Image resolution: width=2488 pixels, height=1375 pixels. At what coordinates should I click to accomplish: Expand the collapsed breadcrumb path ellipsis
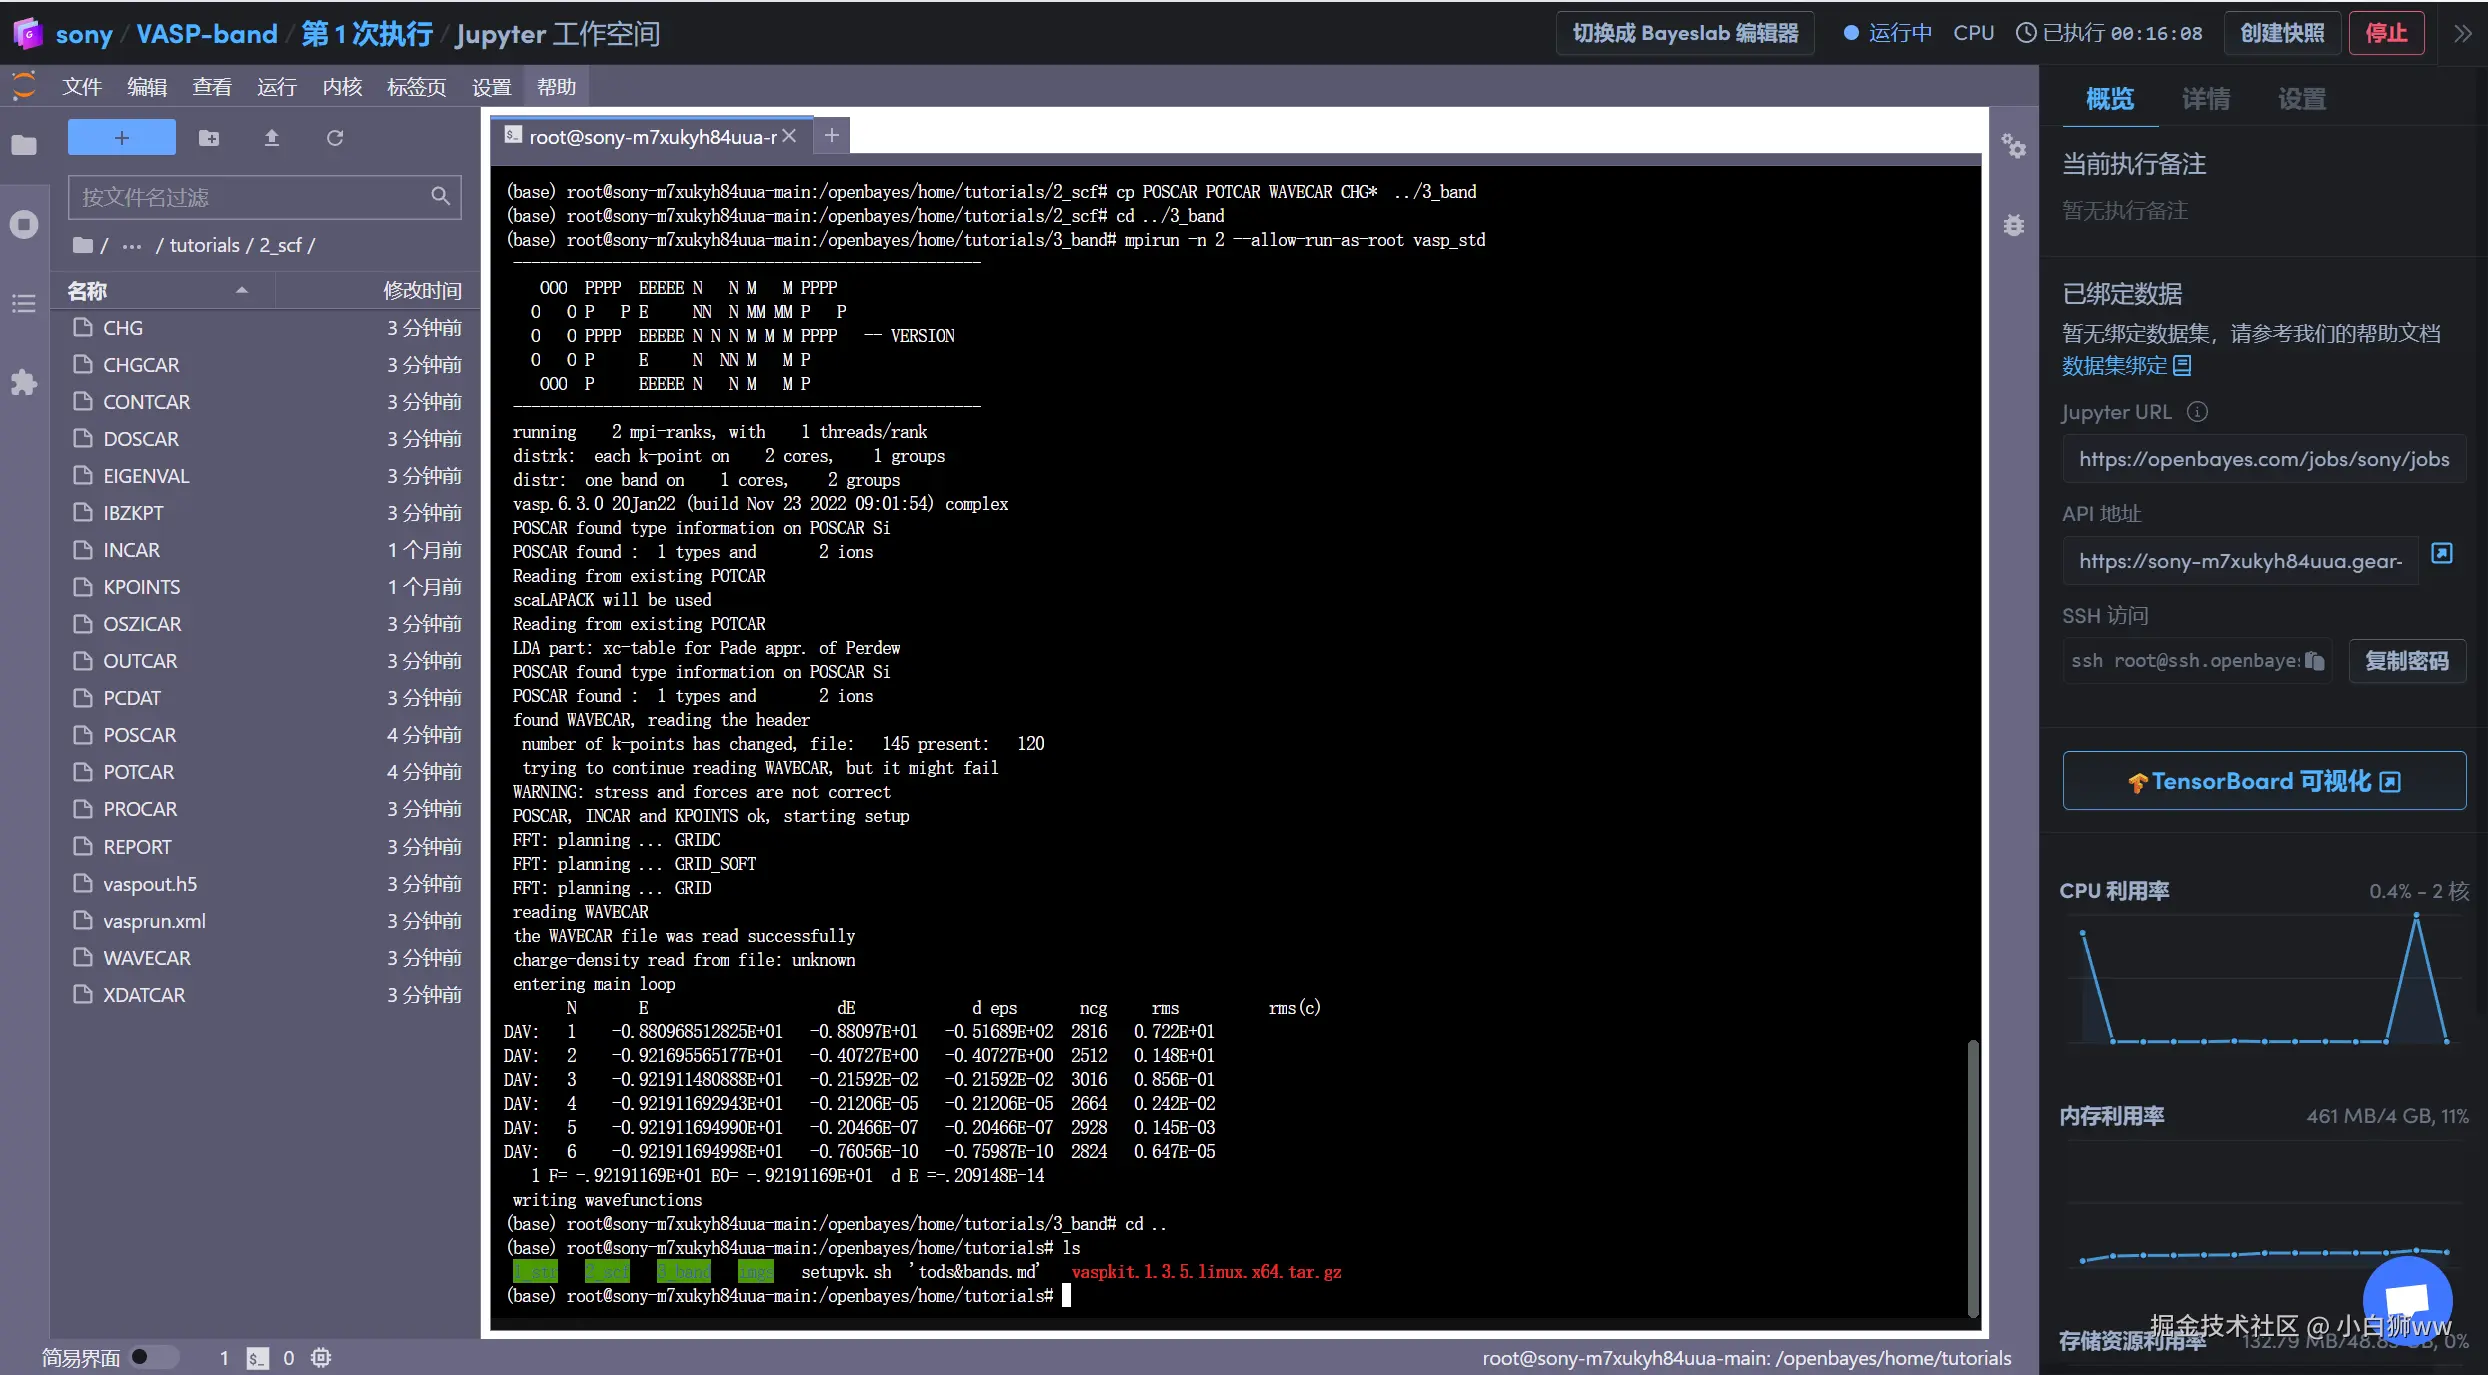(x=132, y=246)
